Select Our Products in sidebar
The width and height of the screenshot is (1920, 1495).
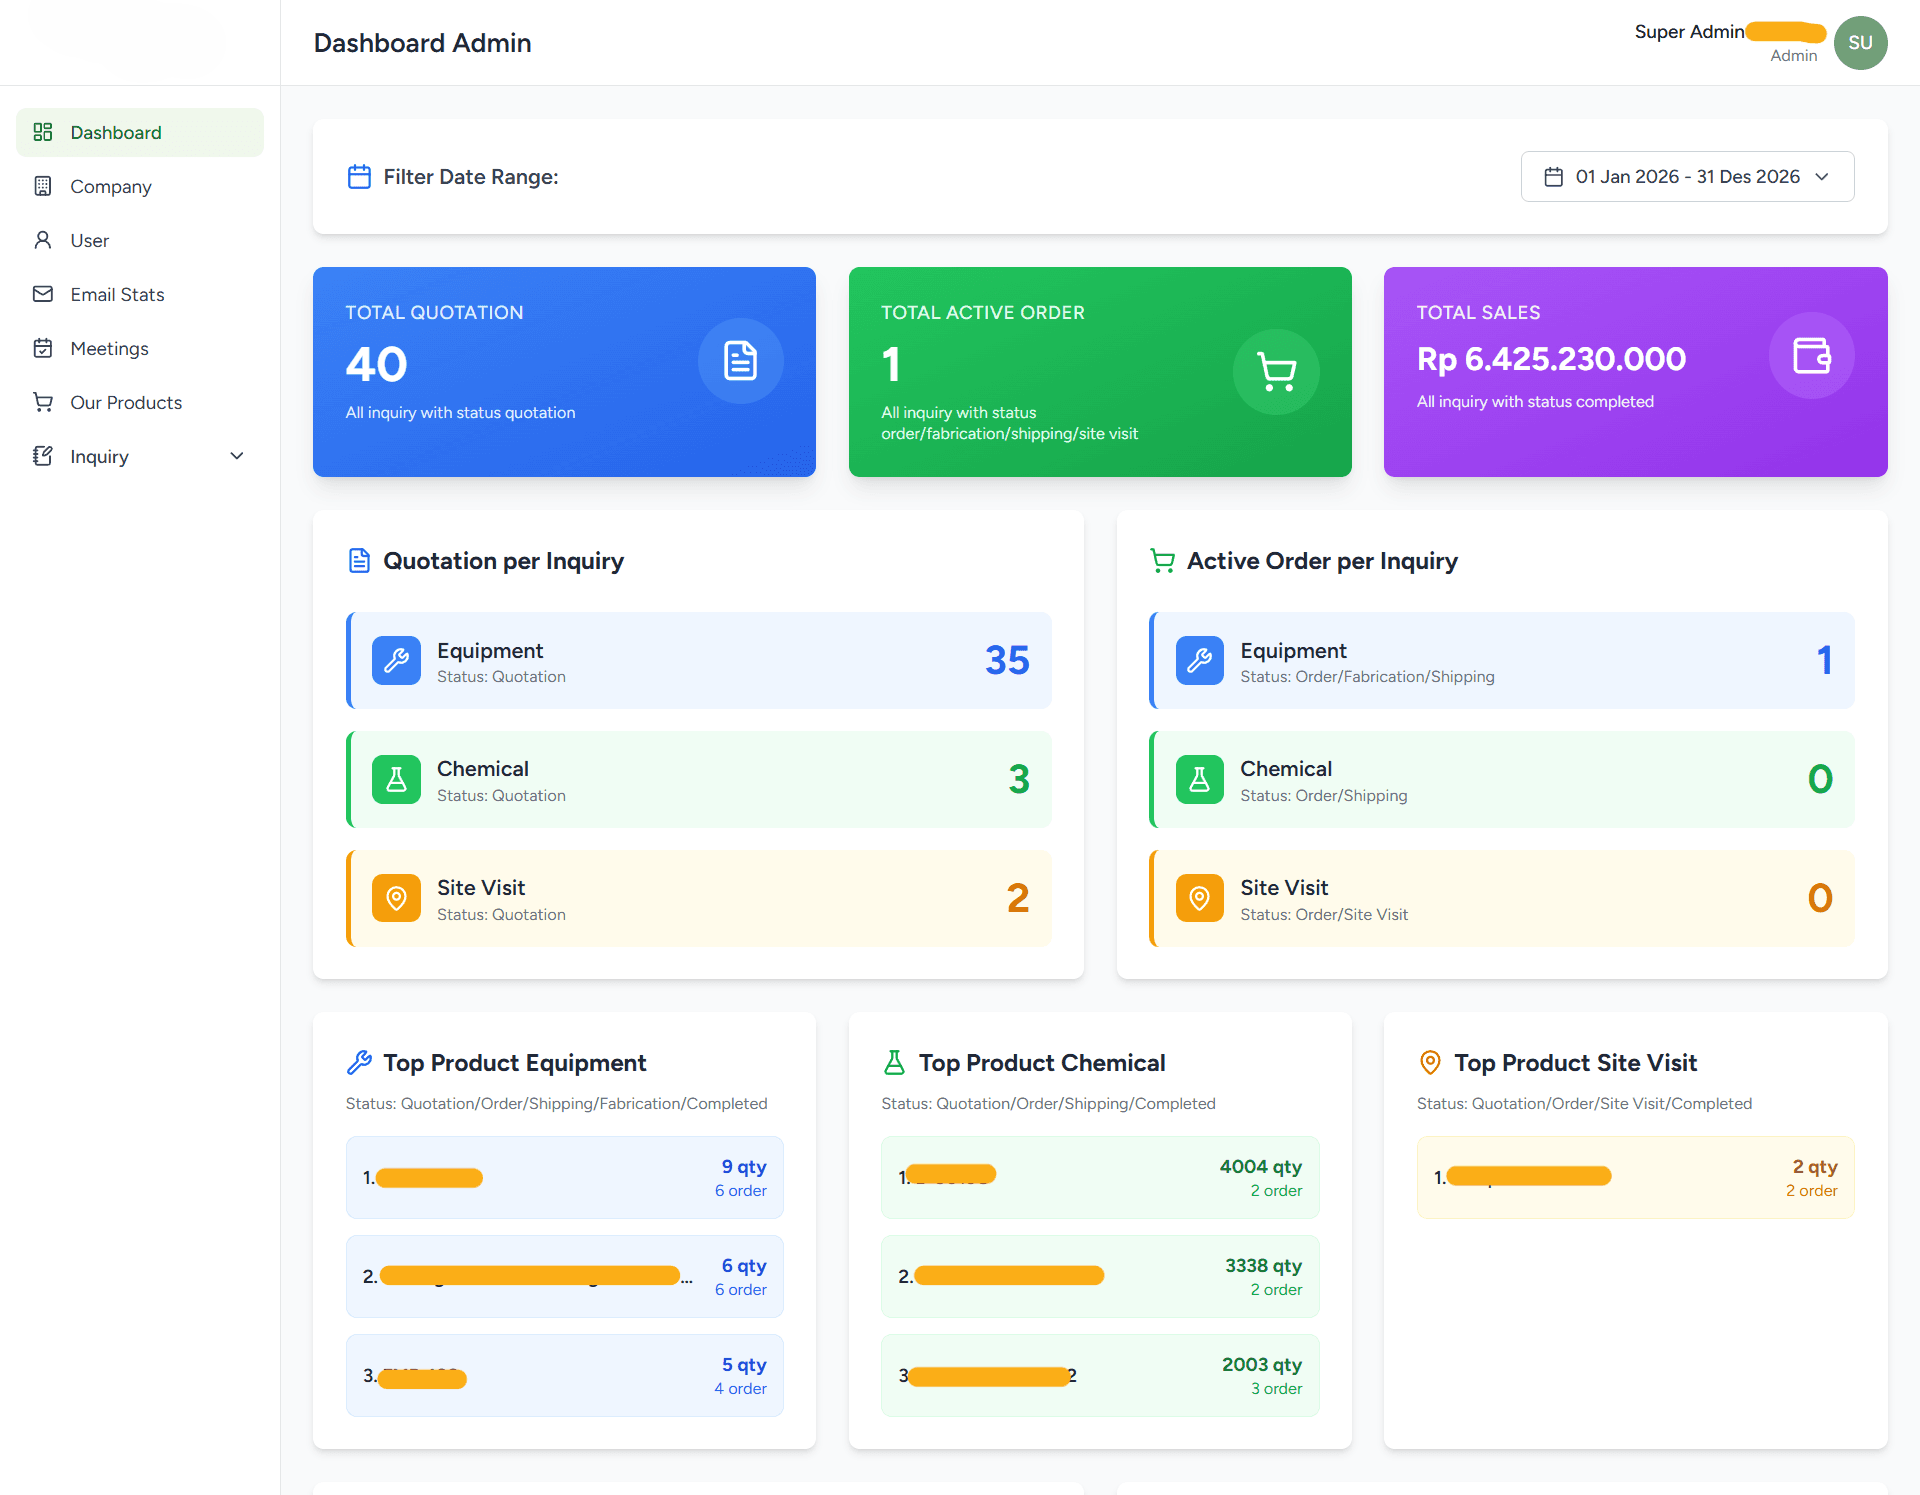126,403
